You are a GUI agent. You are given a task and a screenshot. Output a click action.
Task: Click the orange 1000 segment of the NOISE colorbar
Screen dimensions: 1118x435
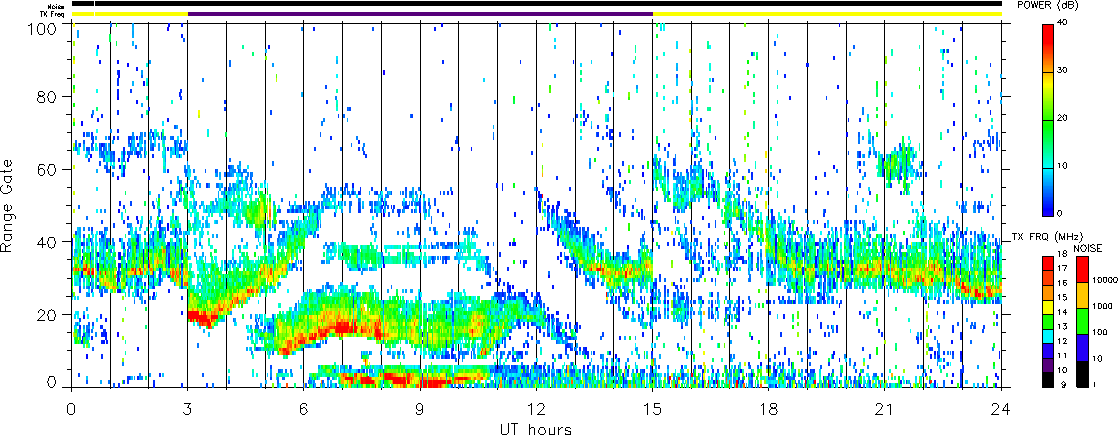tap(1082, 295)
